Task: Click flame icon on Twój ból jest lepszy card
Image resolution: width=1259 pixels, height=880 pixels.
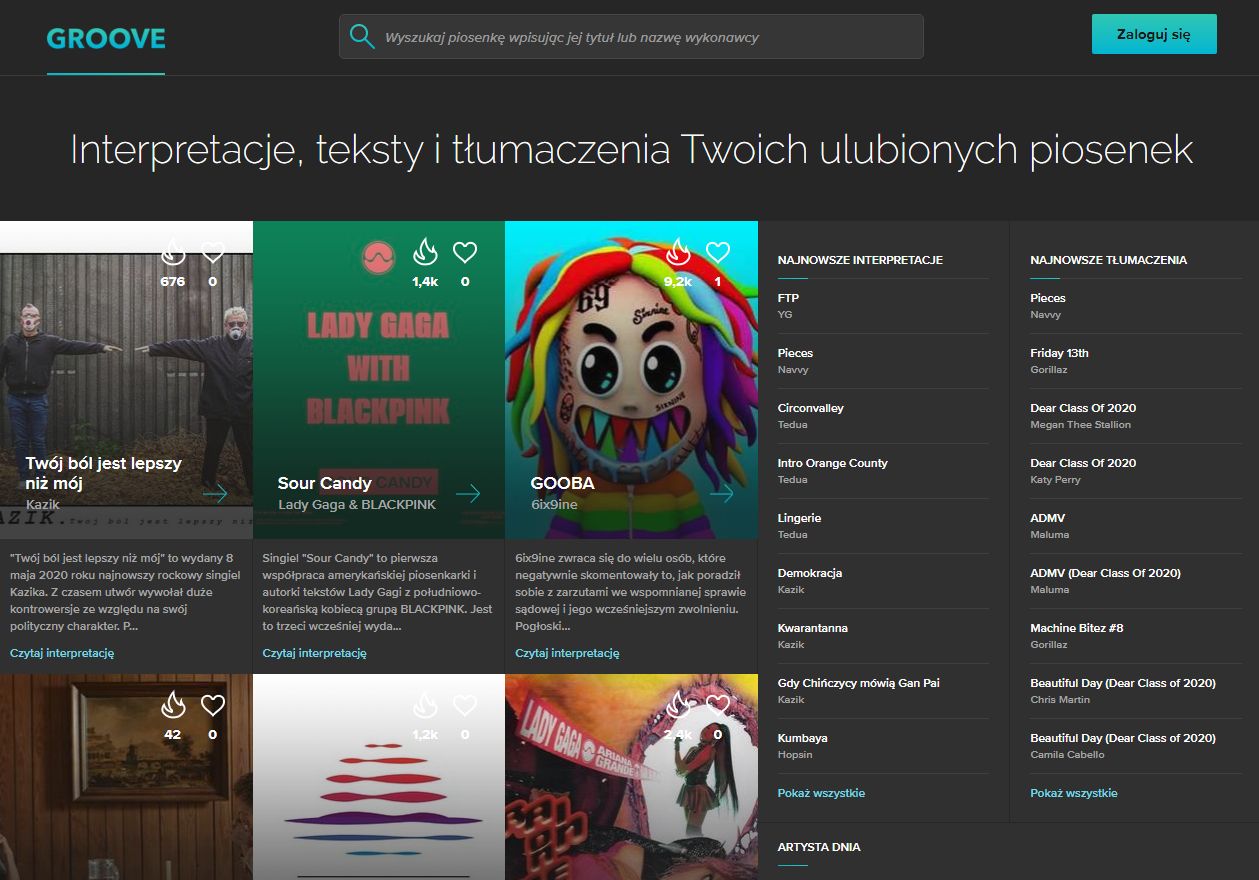Action: click(x=173, y=252)
